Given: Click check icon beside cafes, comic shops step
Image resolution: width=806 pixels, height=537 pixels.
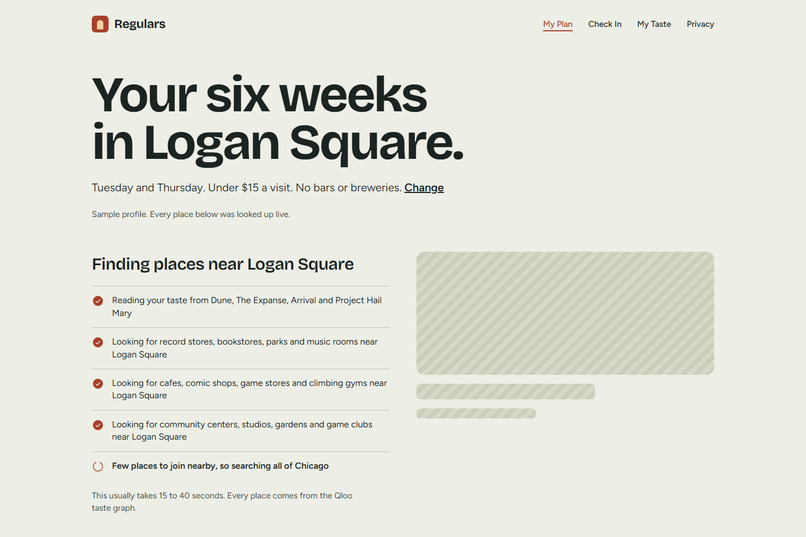Looking at the screenshot, I should click(x=98, y=383).
